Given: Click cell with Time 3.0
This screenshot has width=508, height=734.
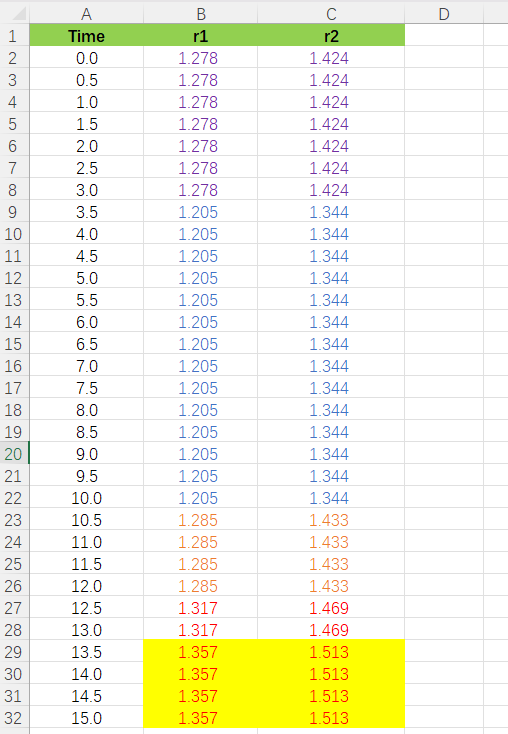Looking at the screenshot, I should (x=87, y=190).
